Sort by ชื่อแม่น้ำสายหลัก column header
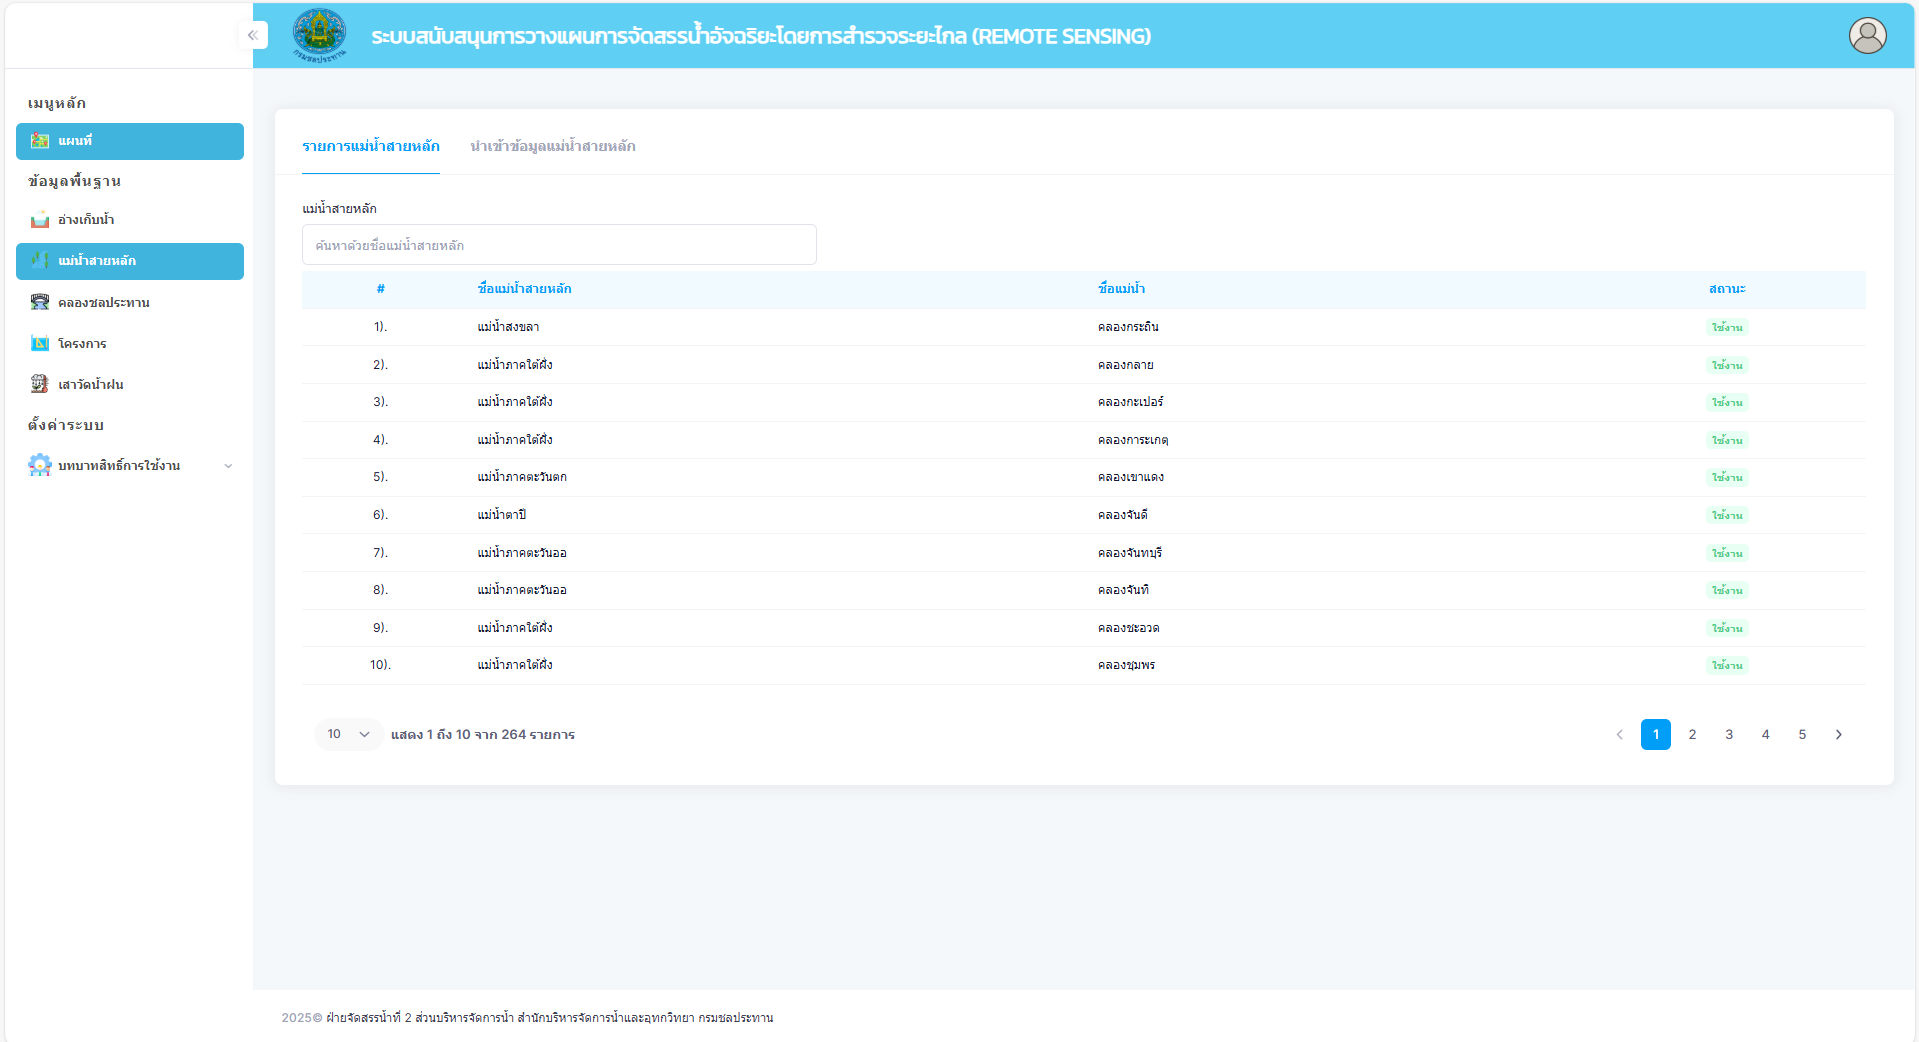The height and width of the screenshot is (1042, 1919). tap(524, 289)
